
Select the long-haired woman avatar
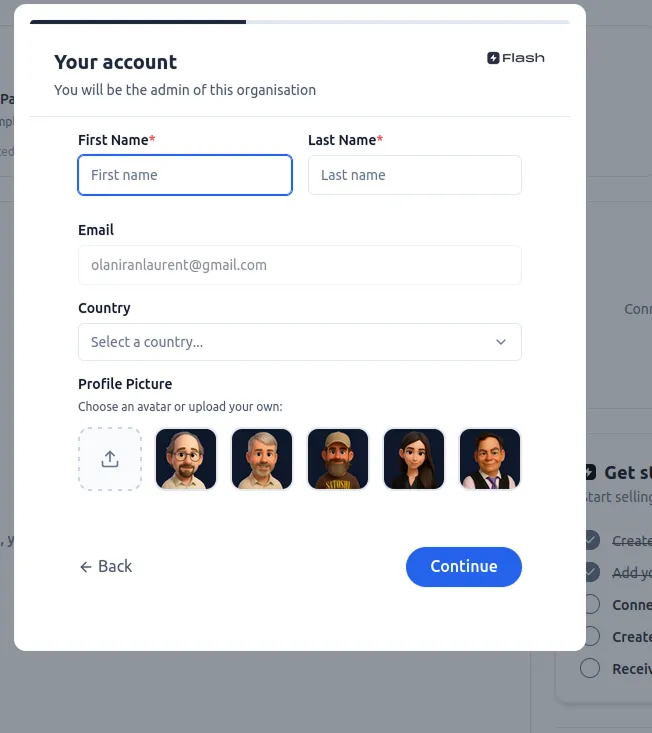point(414,459)
